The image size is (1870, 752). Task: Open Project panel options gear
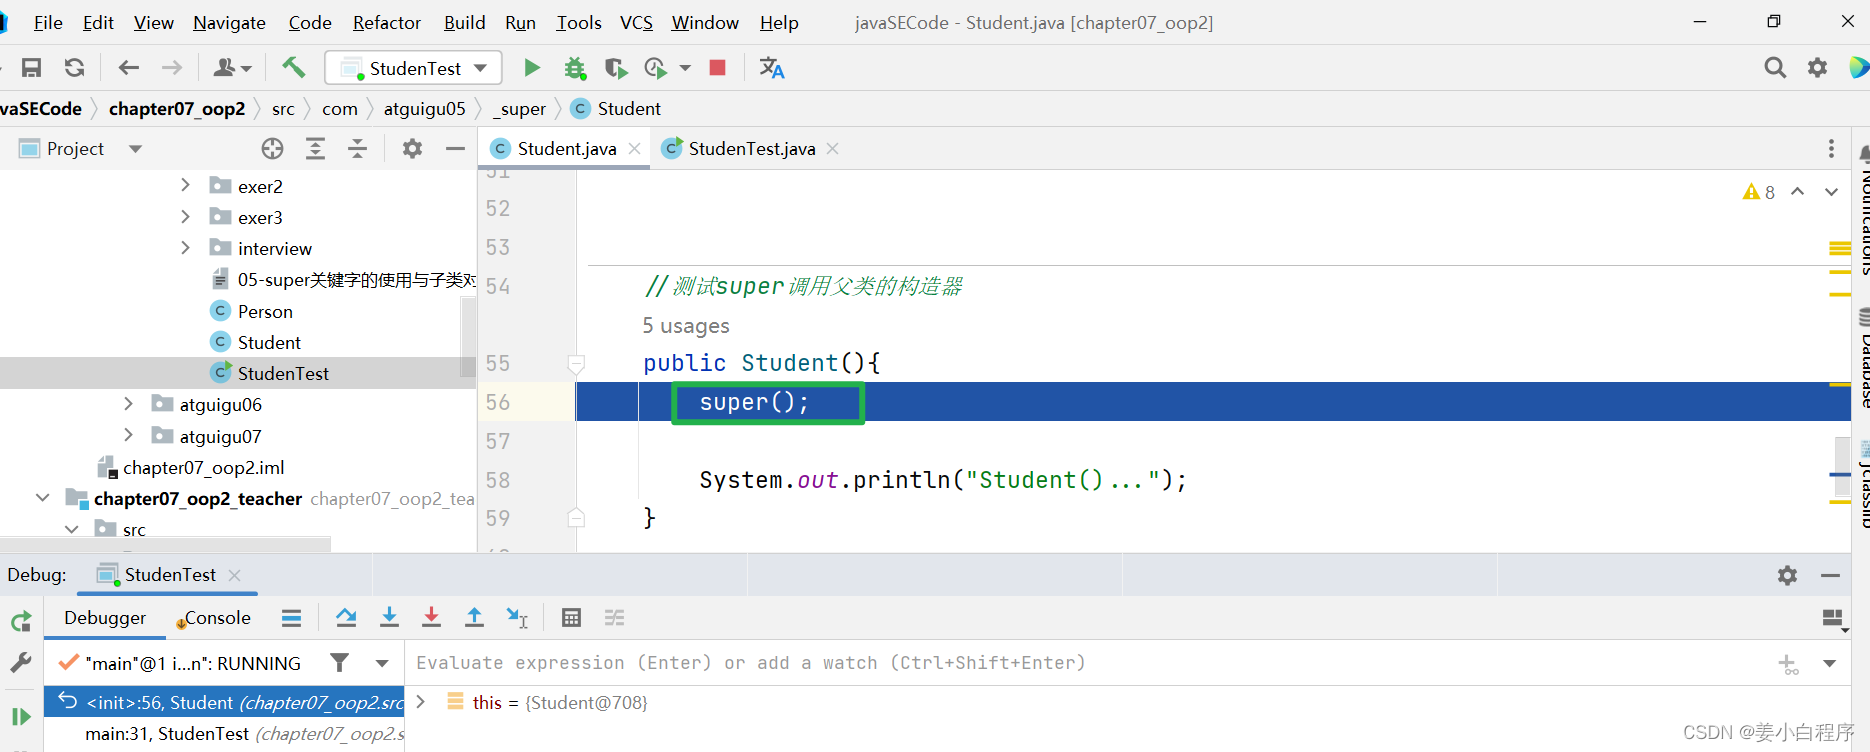click(412, 149)
